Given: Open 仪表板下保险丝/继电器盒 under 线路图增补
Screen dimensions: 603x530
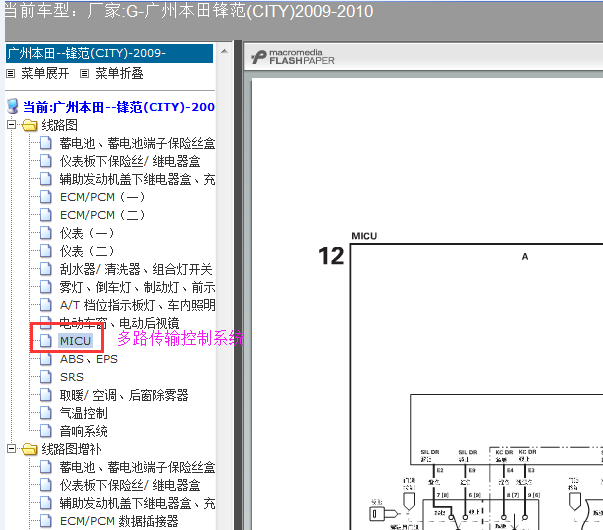Looking at the screenshot, I should (x=130, y=485).
